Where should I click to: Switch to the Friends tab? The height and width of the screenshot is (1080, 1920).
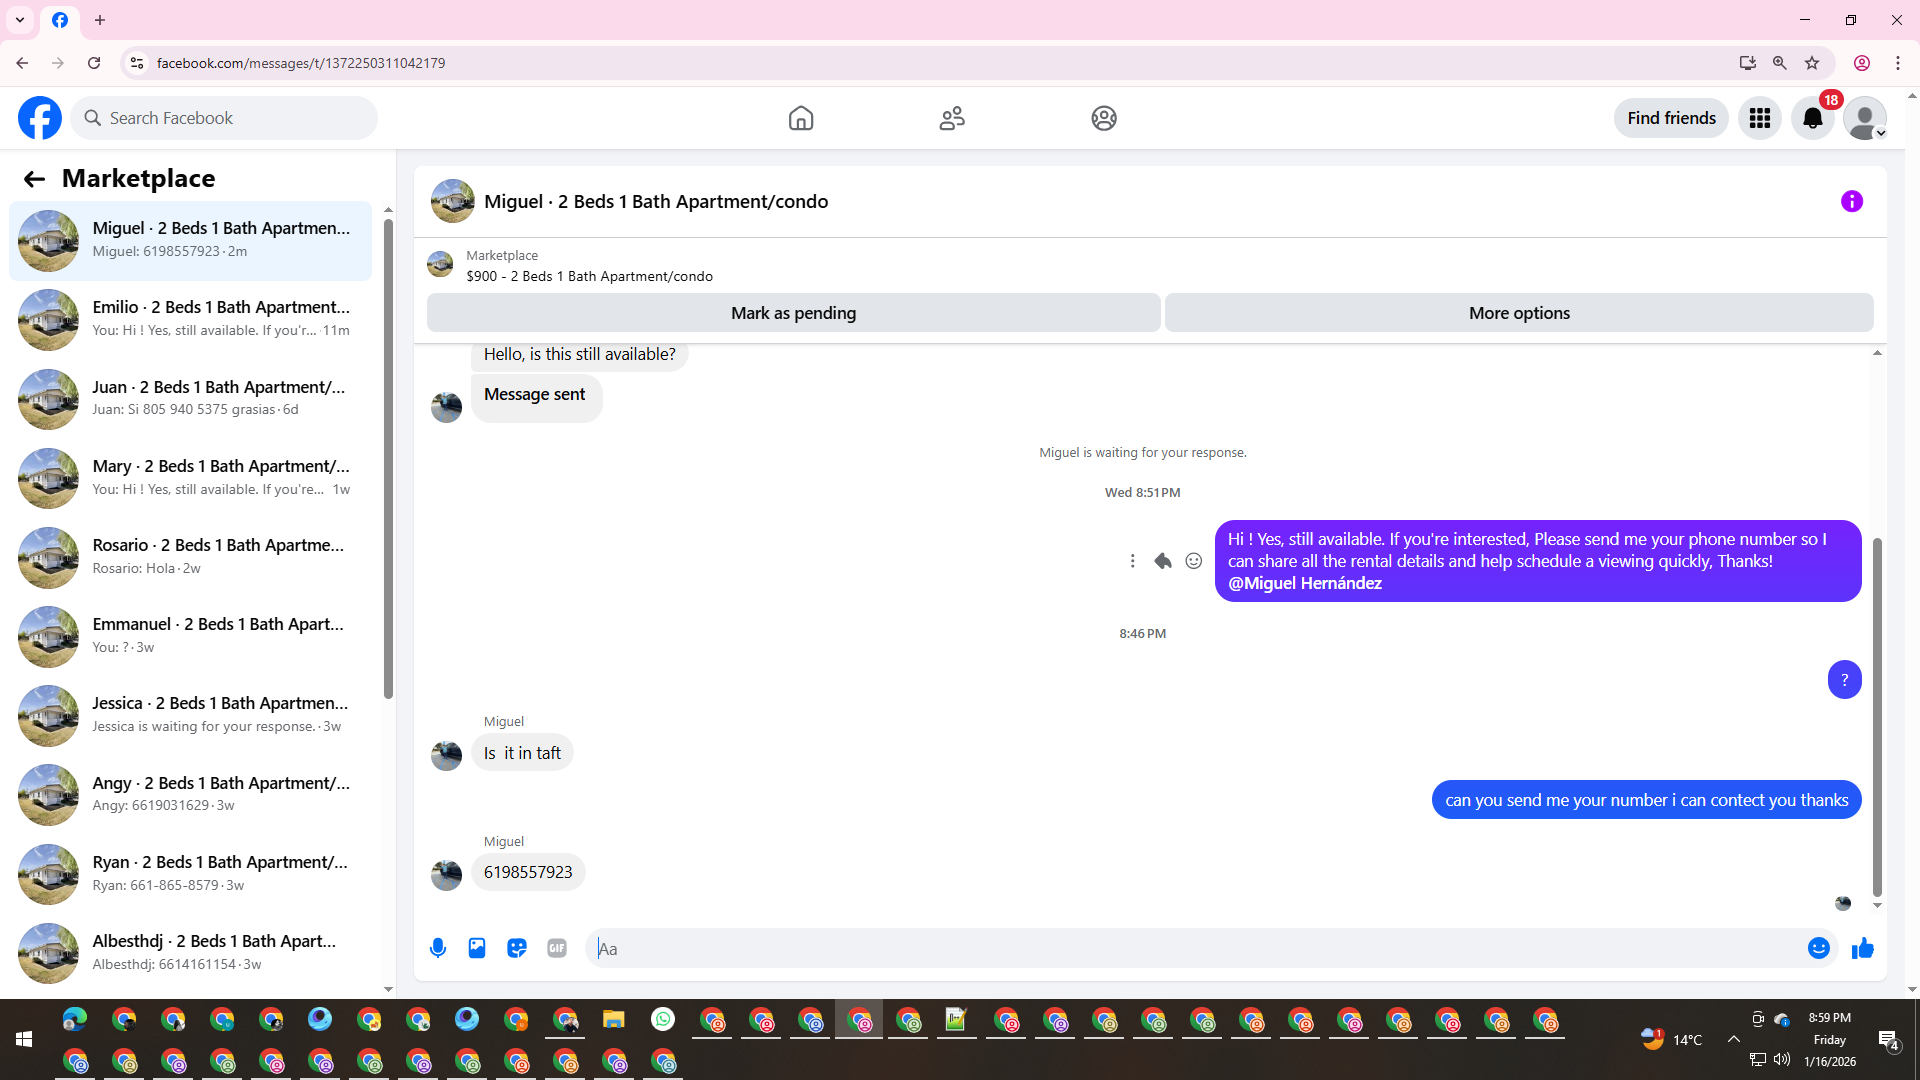952,118
